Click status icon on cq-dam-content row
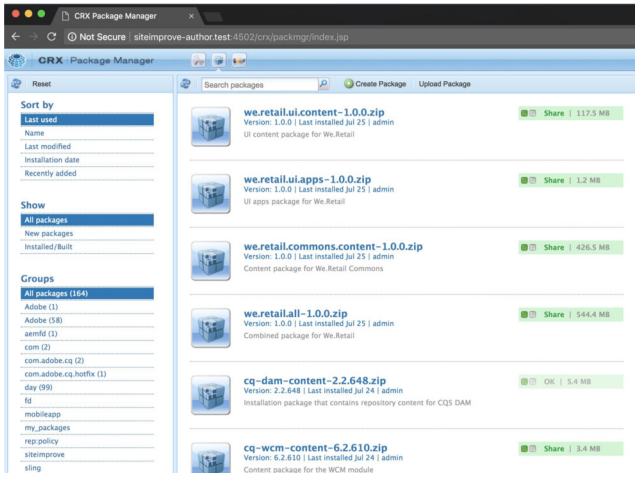635x480 pixels. [x=528, y=382]
